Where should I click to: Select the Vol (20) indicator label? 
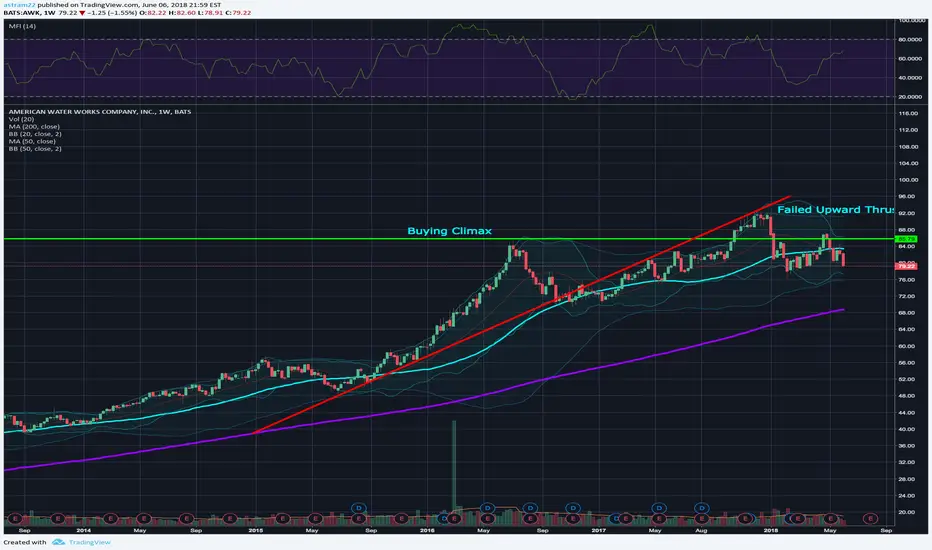[21, 119]
